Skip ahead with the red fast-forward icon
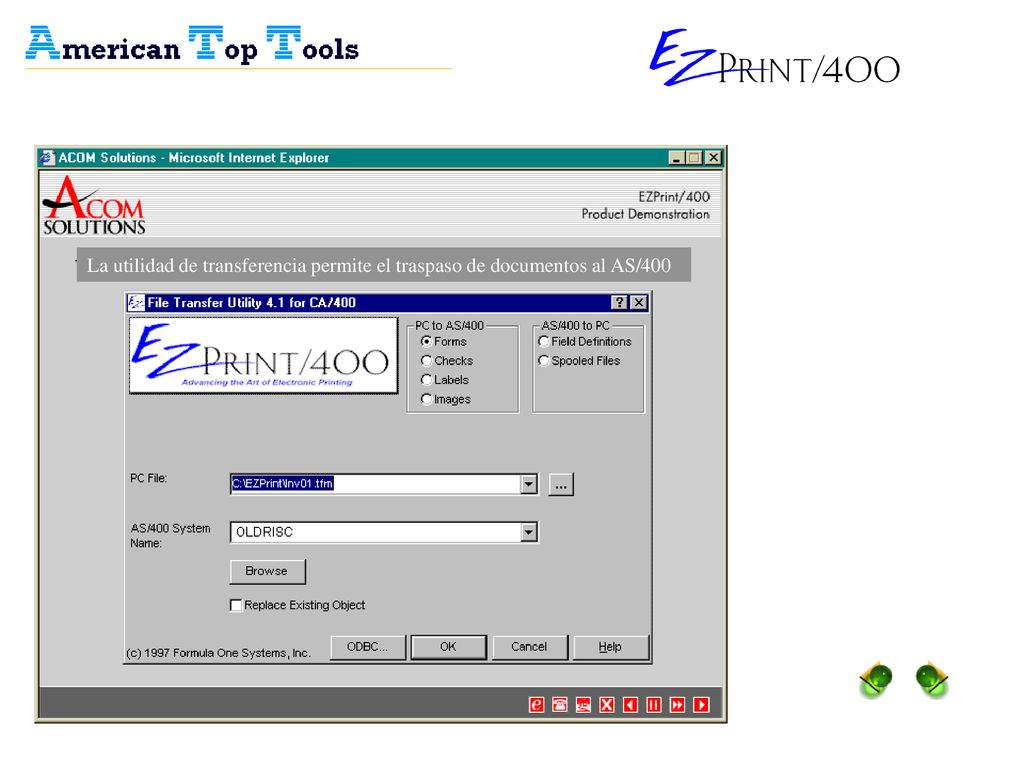This screenshot has height=768, width=1024. [678, 705]
